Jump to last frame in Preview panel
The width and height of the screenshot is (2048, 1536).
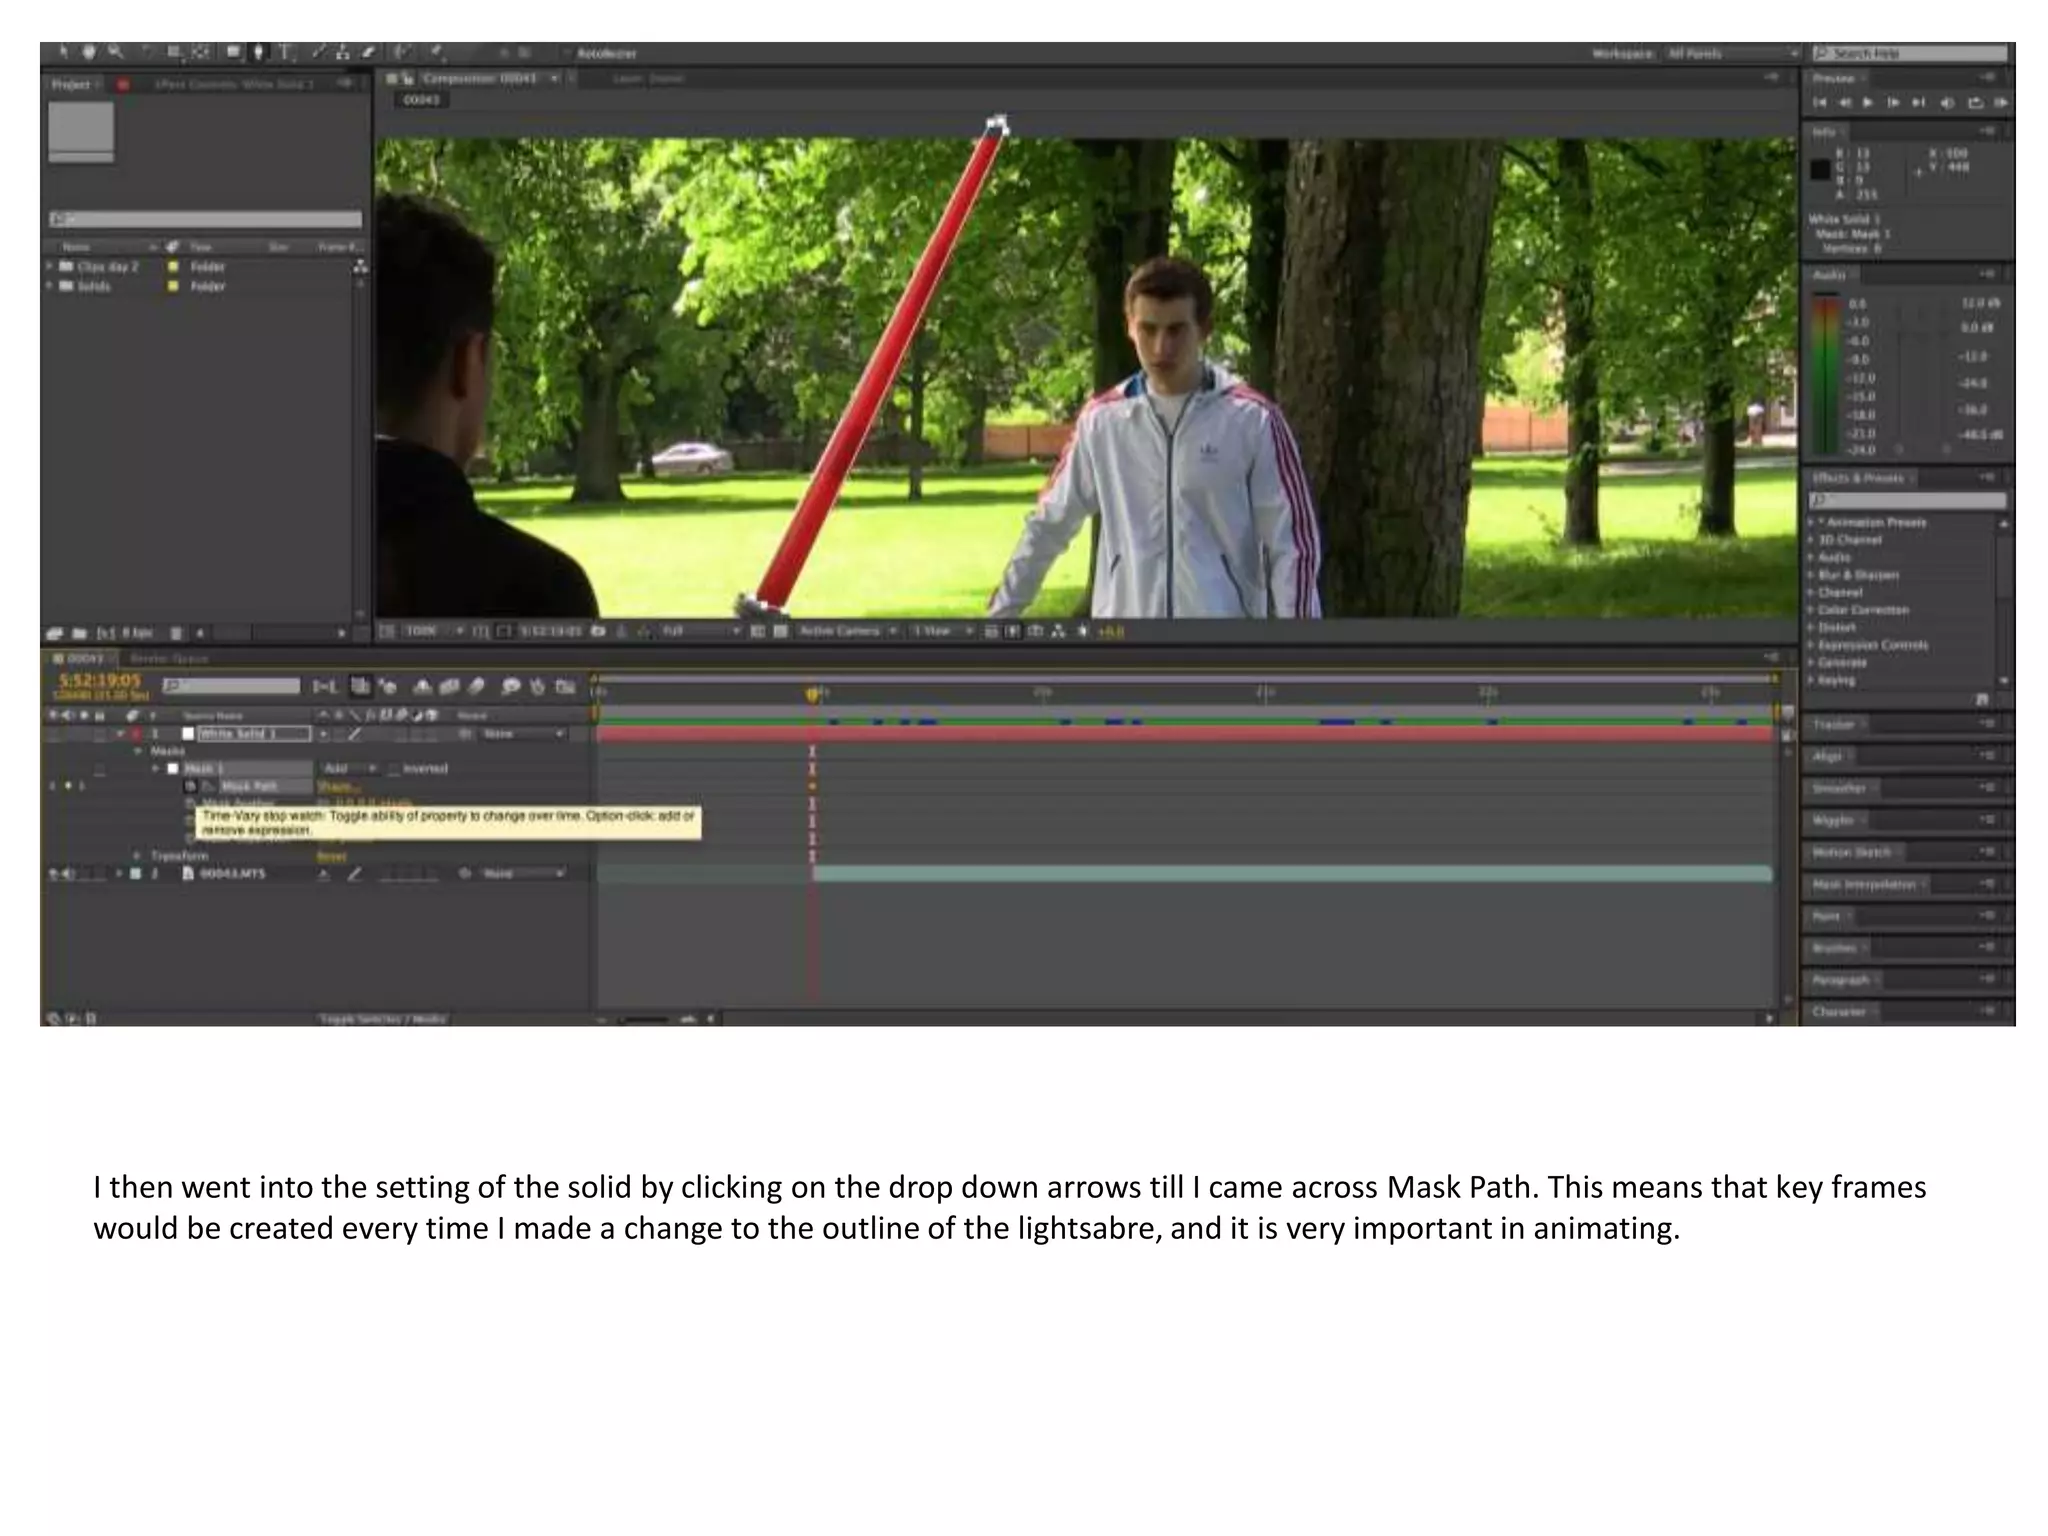pos(1918,103)
